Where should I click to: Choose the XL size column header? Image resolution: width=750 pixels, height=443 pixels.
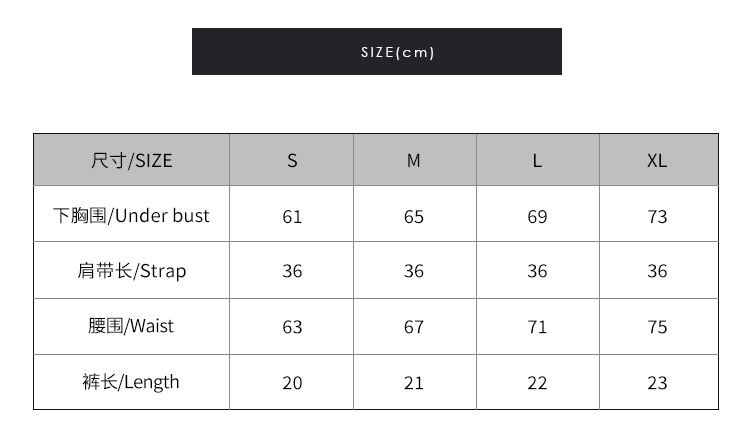657,160
